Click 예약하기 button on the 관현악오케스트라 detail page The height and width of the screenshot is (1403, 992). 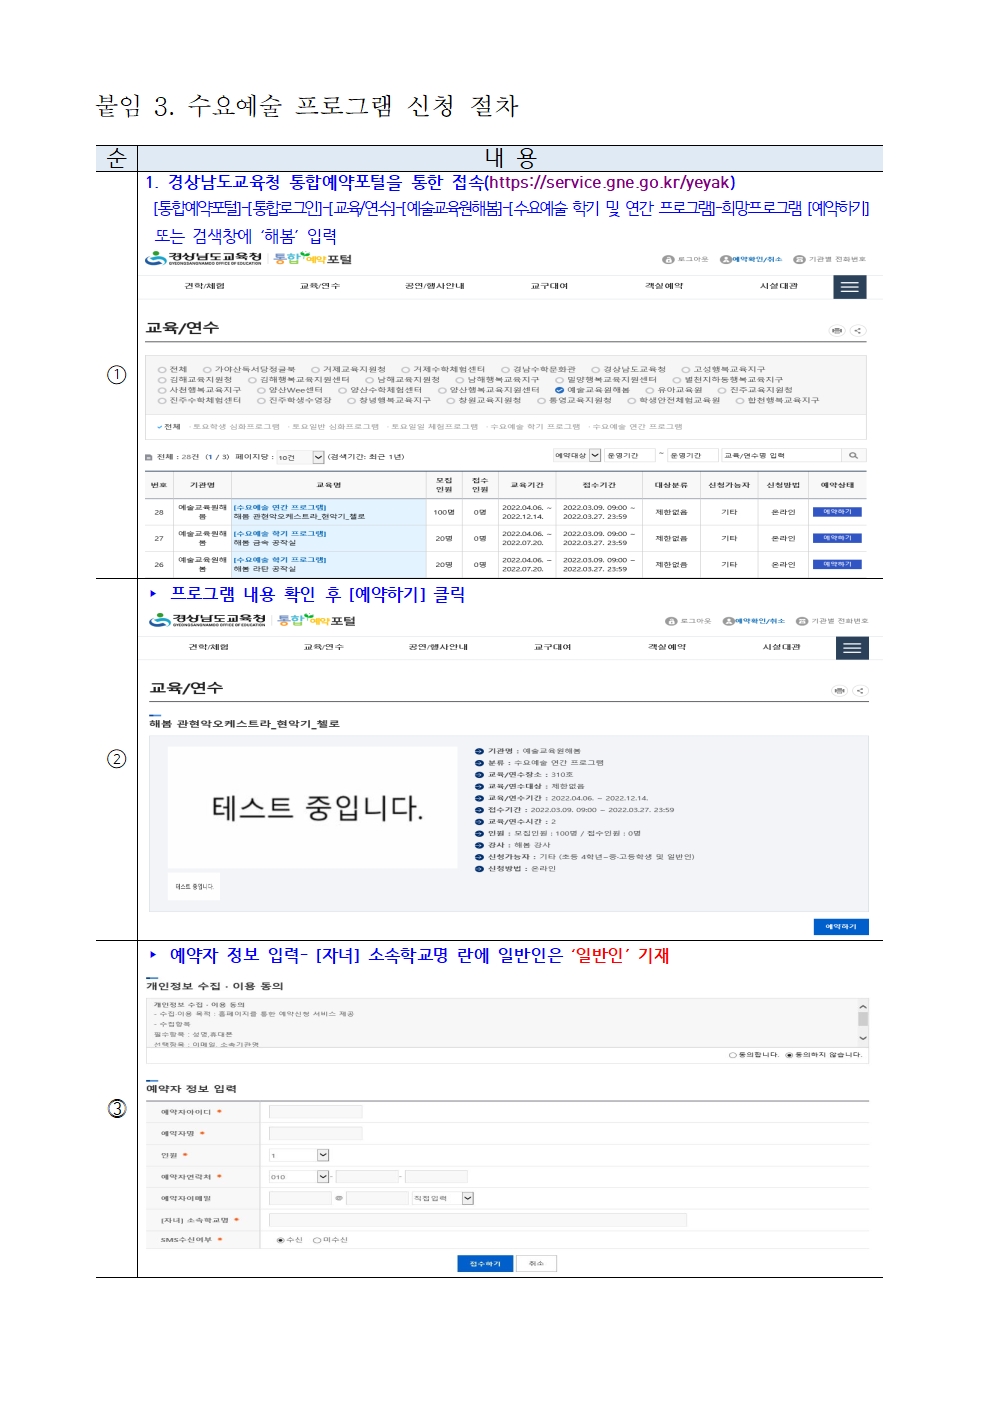click(841, 927)
